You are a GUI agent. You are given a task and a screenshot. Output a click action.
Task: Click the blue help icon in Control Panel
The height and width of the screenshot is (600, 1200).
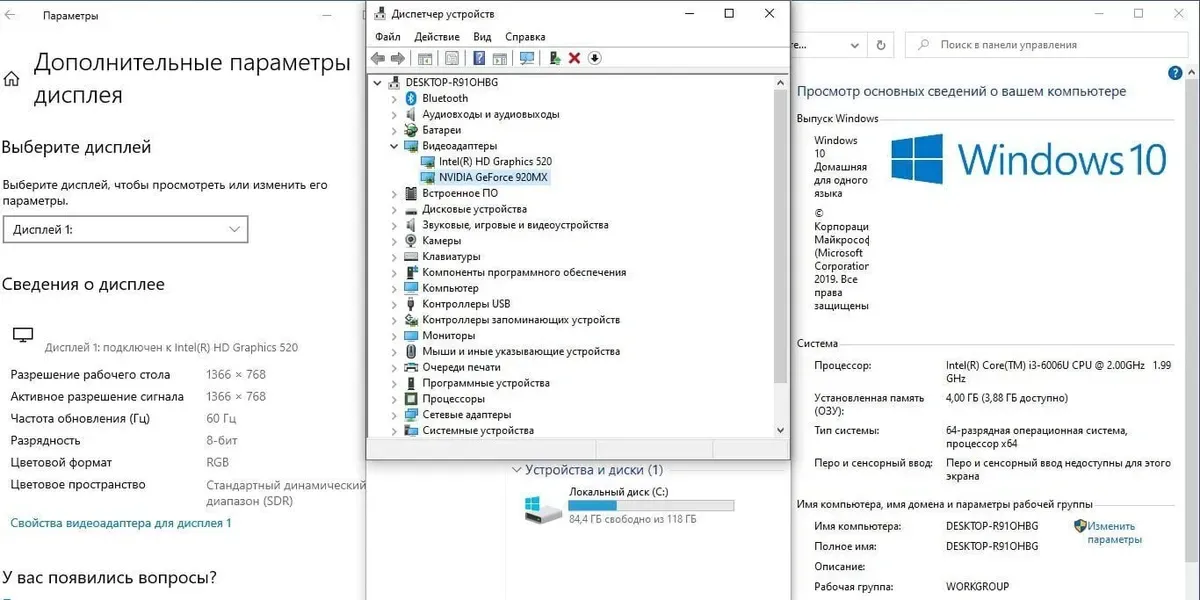click(1175, 74)
